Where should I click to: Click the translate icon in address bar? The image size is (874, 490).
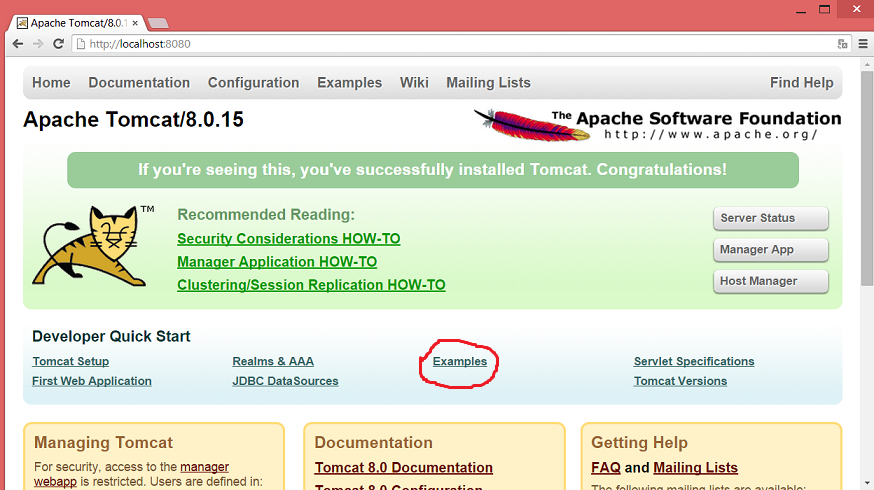tap(842, 44)
